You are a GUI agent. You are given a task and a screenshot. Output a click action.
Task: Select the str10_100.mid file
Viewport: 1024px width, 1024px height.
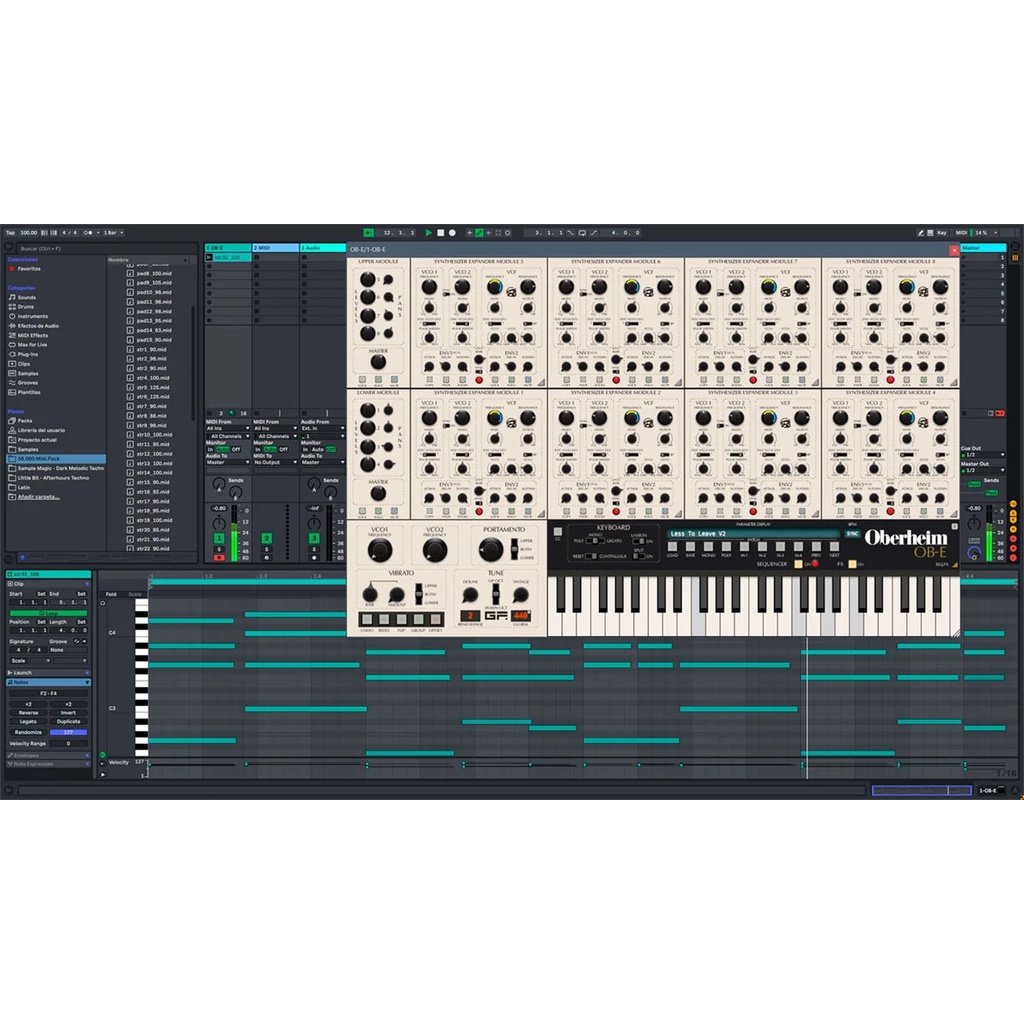[x=154, y=434]
